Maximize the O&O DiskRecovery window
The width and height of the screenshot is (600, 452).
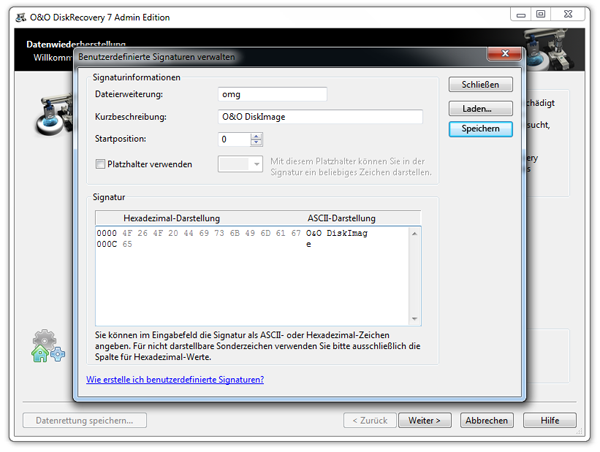point(540,15)
